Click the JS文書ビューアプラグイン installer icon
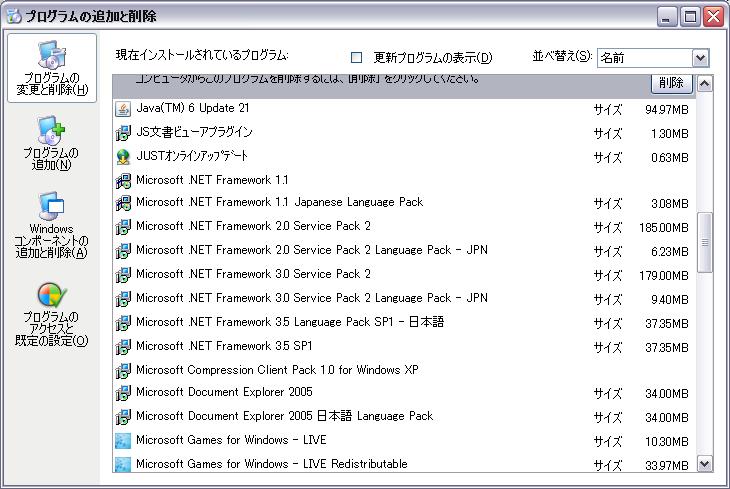 pyautogui.click(x=123, y=132)
